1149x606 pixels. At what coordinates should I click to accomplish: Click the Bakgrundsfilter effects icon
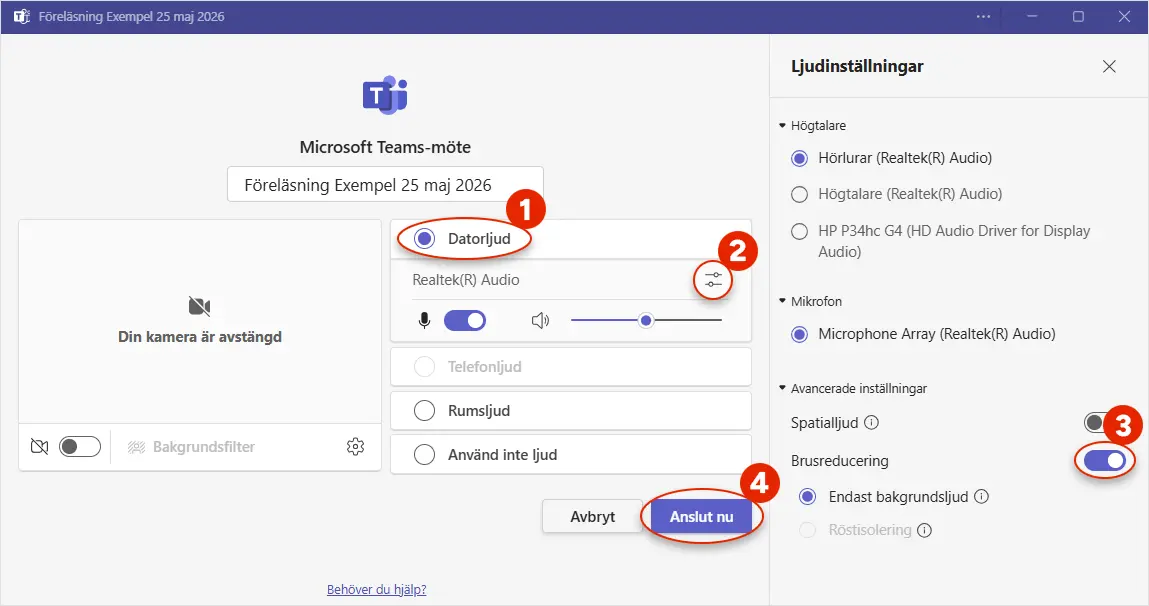pyautogui.click(x=136, y=447)
